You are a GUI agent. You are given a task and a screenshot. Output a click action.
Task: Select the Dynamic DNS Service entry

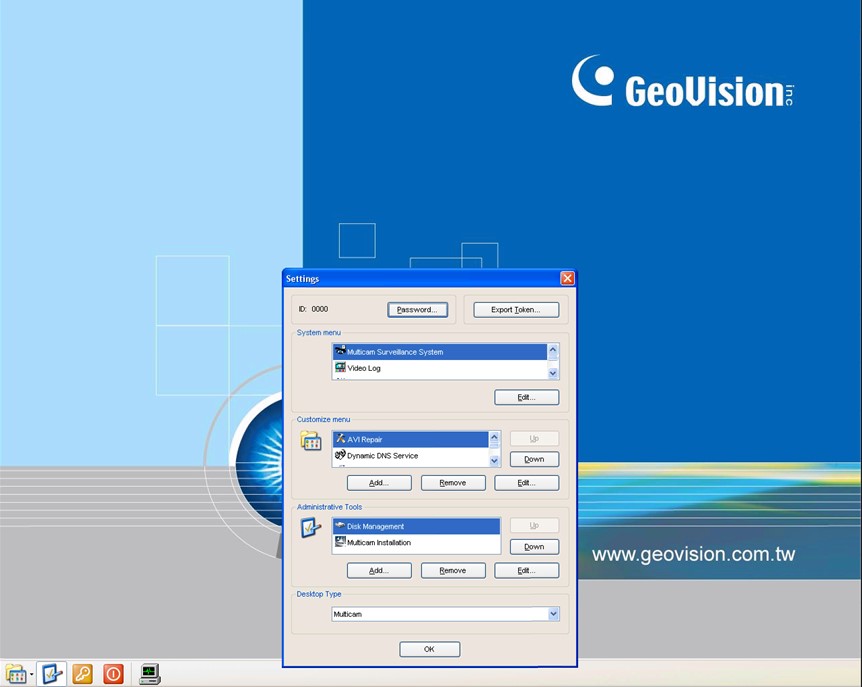(410, 456)
